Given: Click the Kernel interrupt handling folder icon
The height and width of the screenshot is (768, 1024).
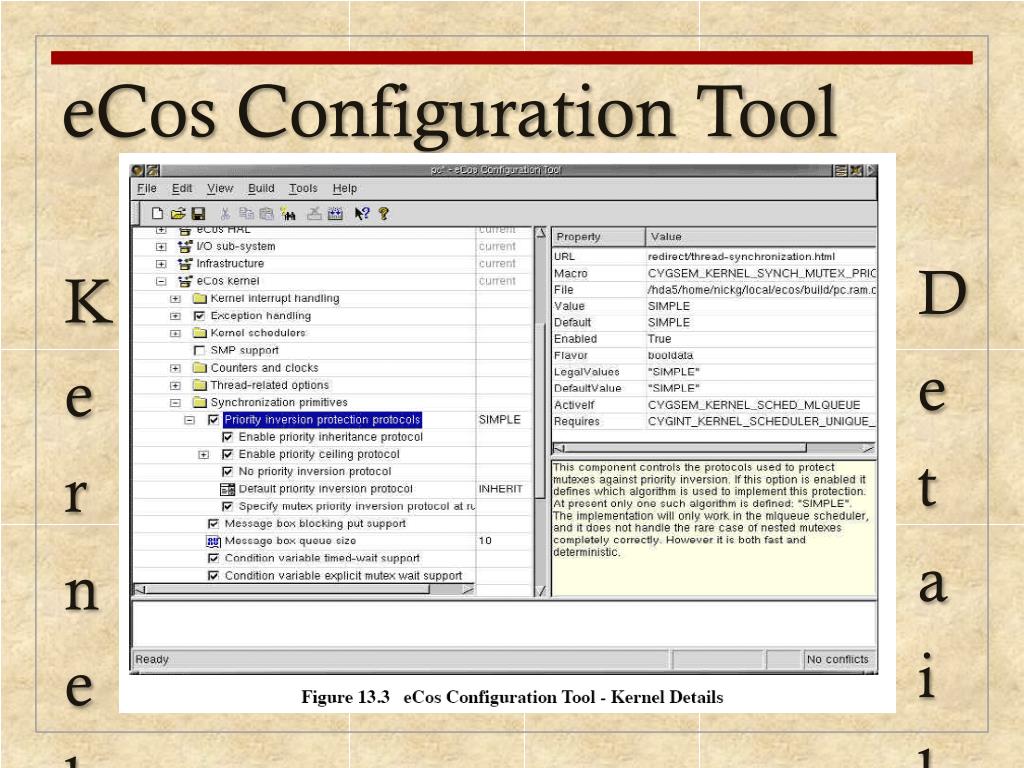Looking at the screenshot, I should pos(200,298).
